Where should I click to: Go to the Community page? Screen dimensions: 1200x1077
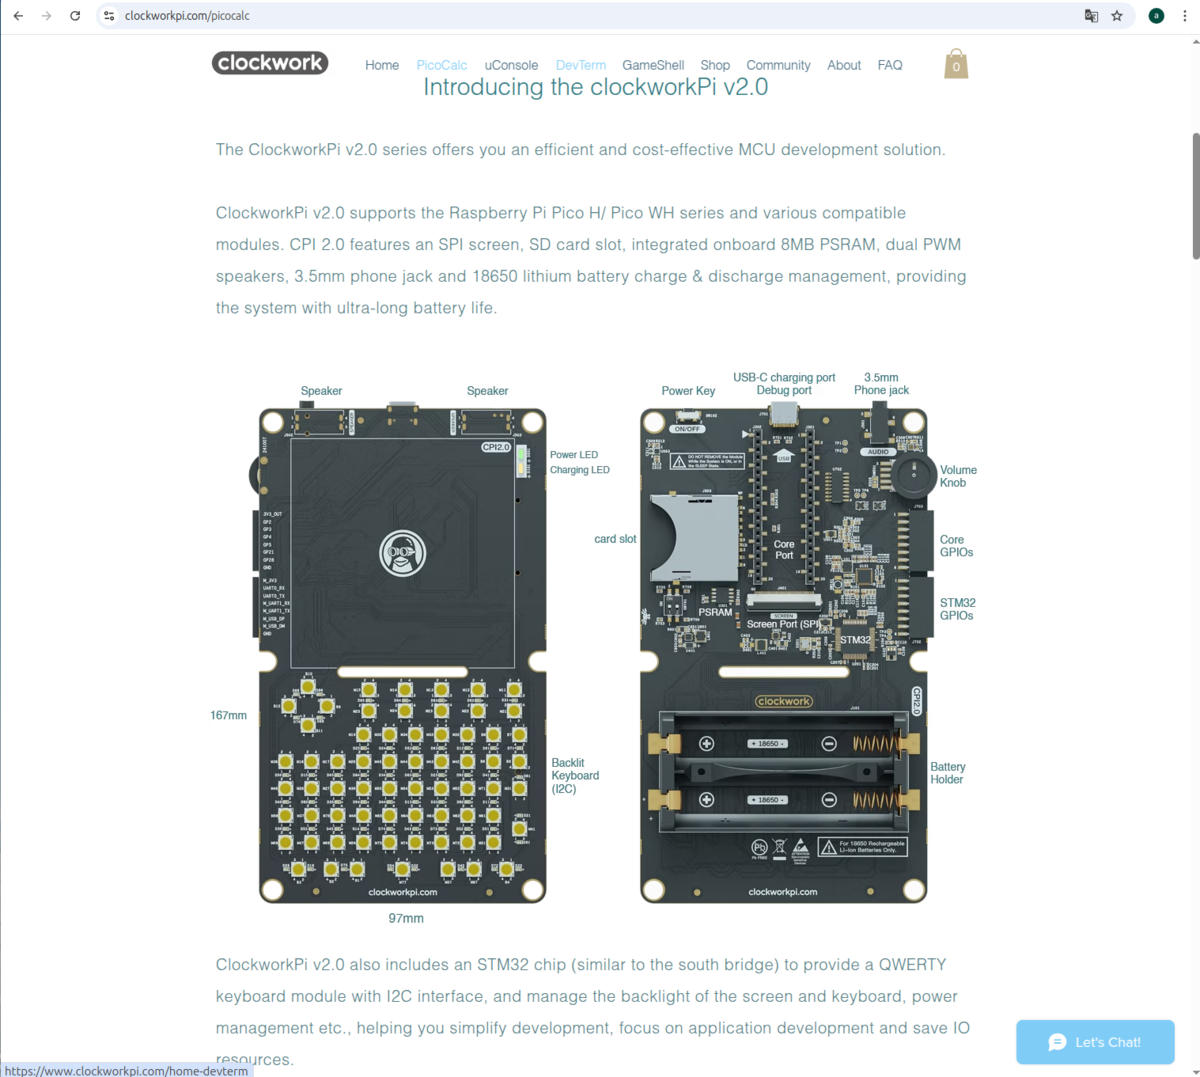778,65
